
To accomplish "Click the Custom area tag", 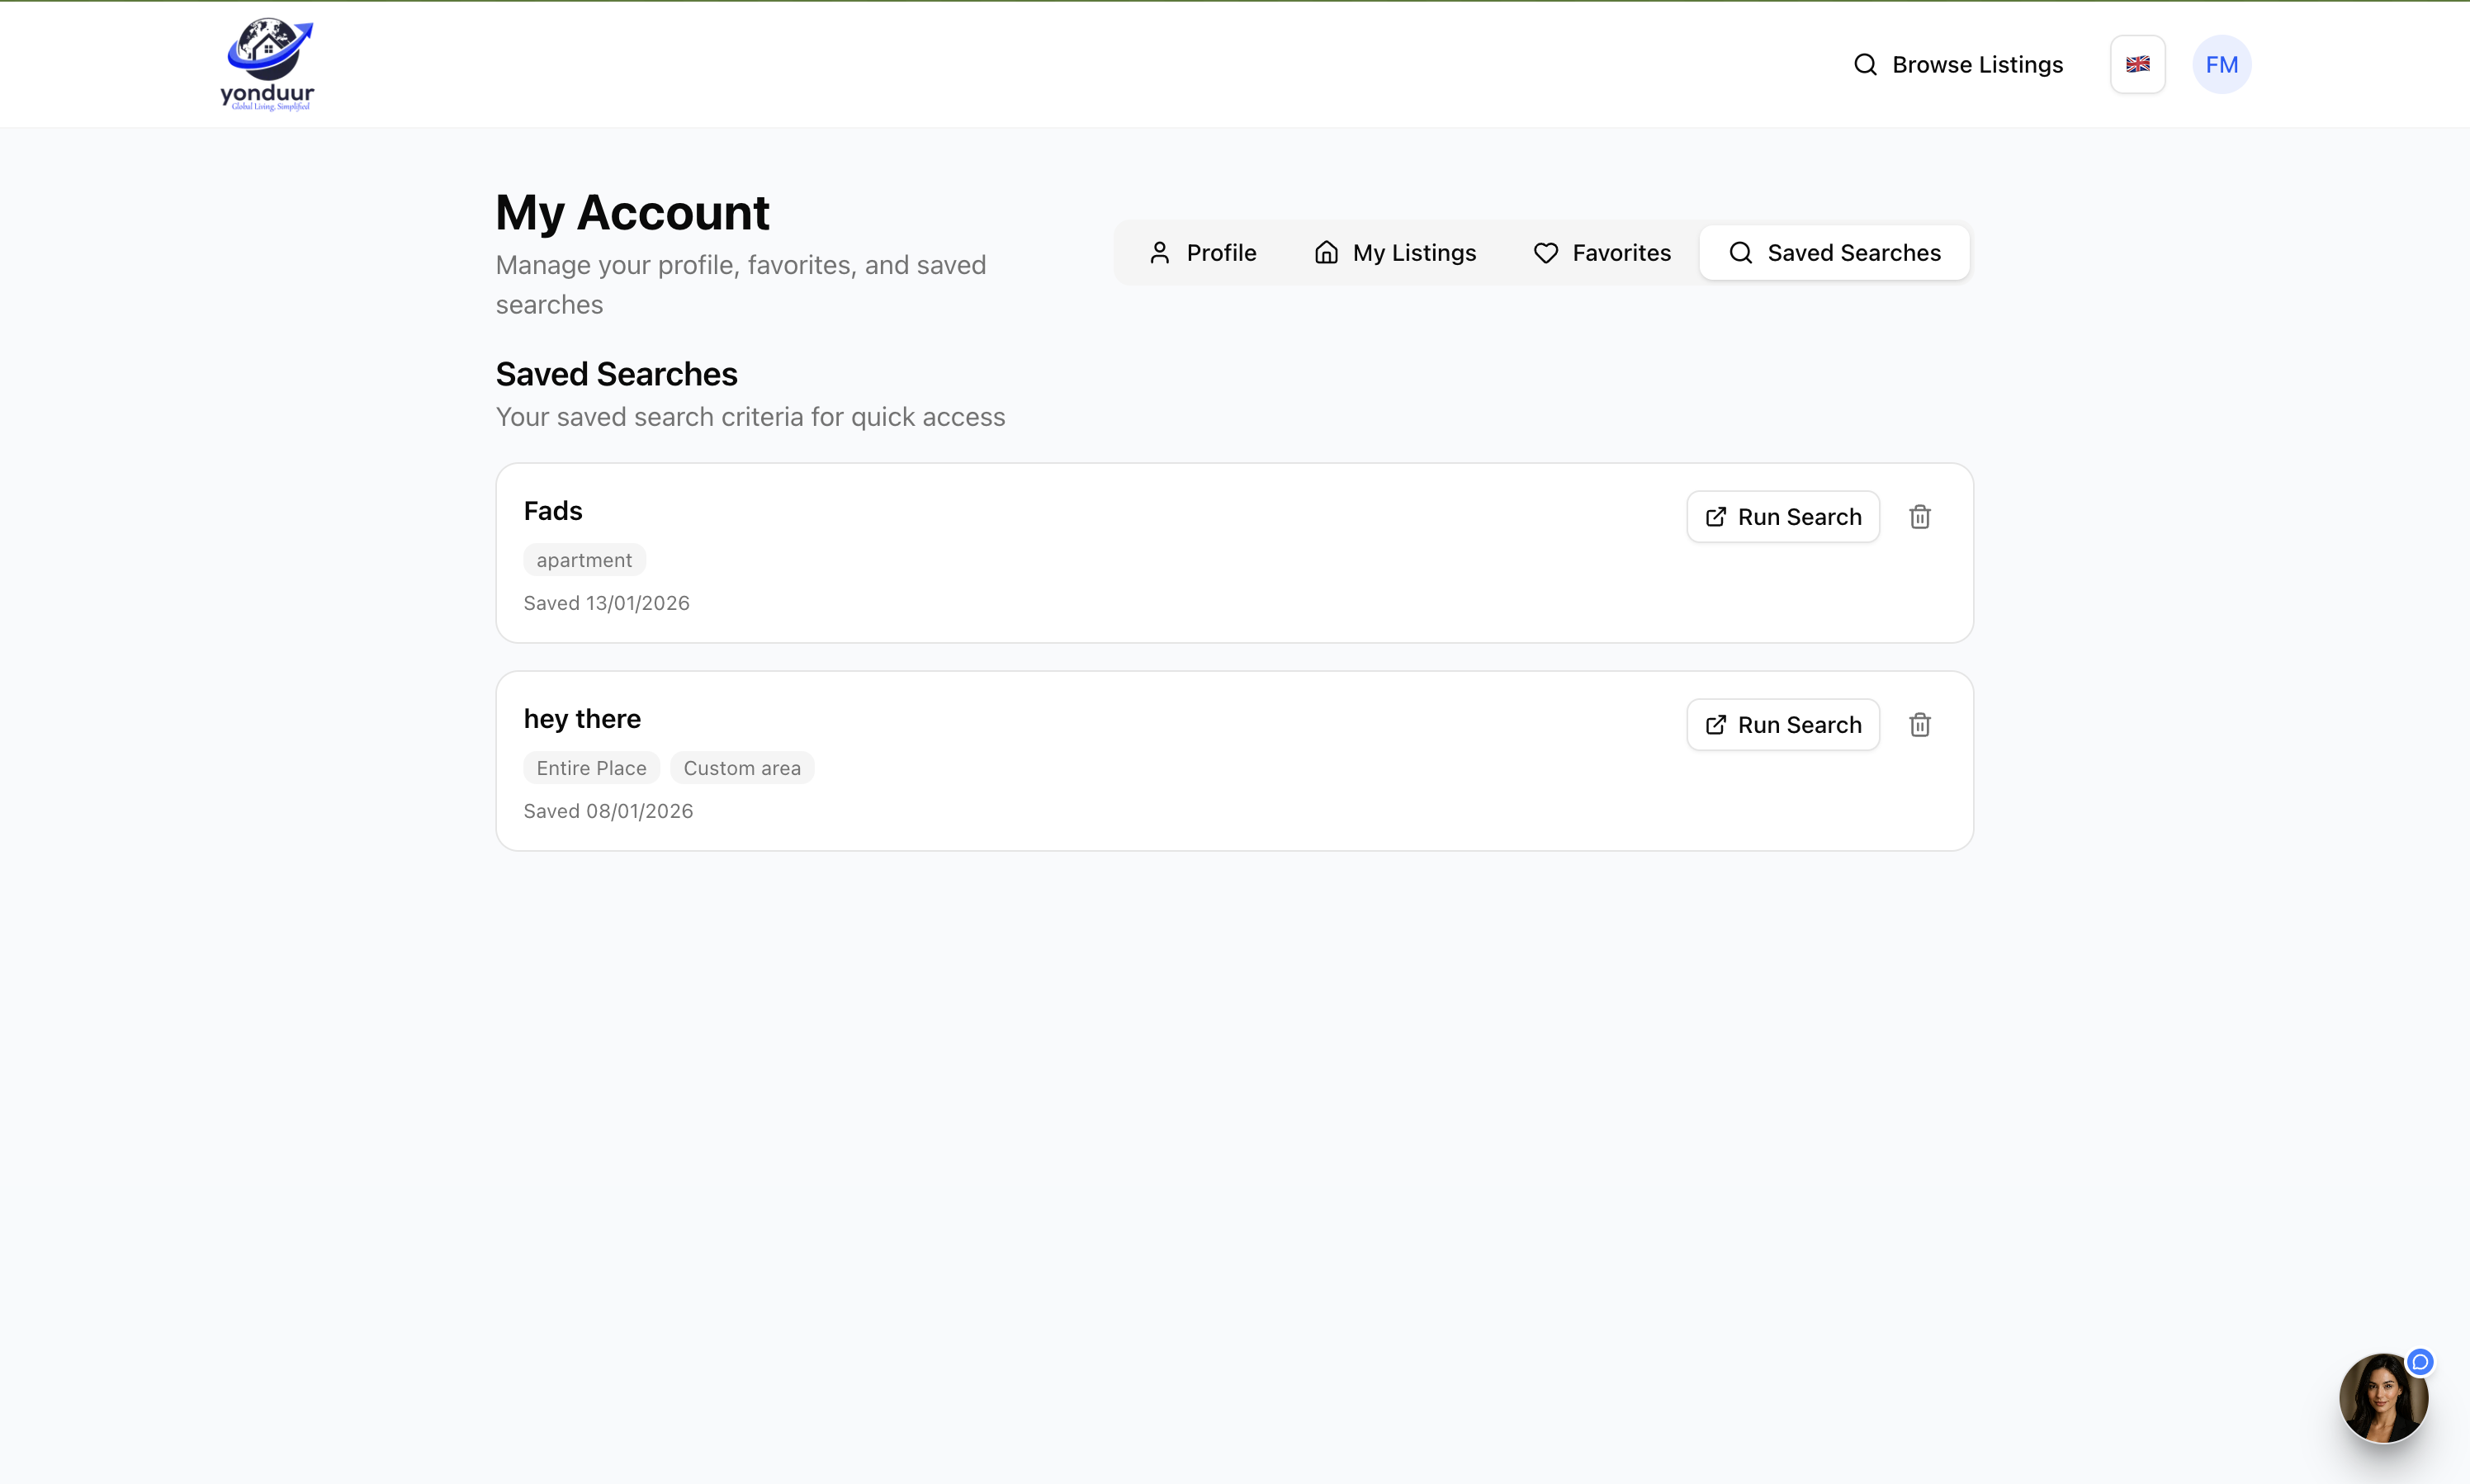I will pyautogui.click(x=742, y=768).
